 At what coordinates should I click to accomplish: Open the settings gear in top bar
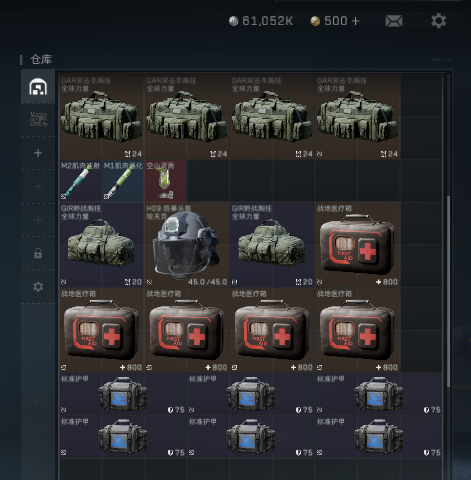coord(439,21)
